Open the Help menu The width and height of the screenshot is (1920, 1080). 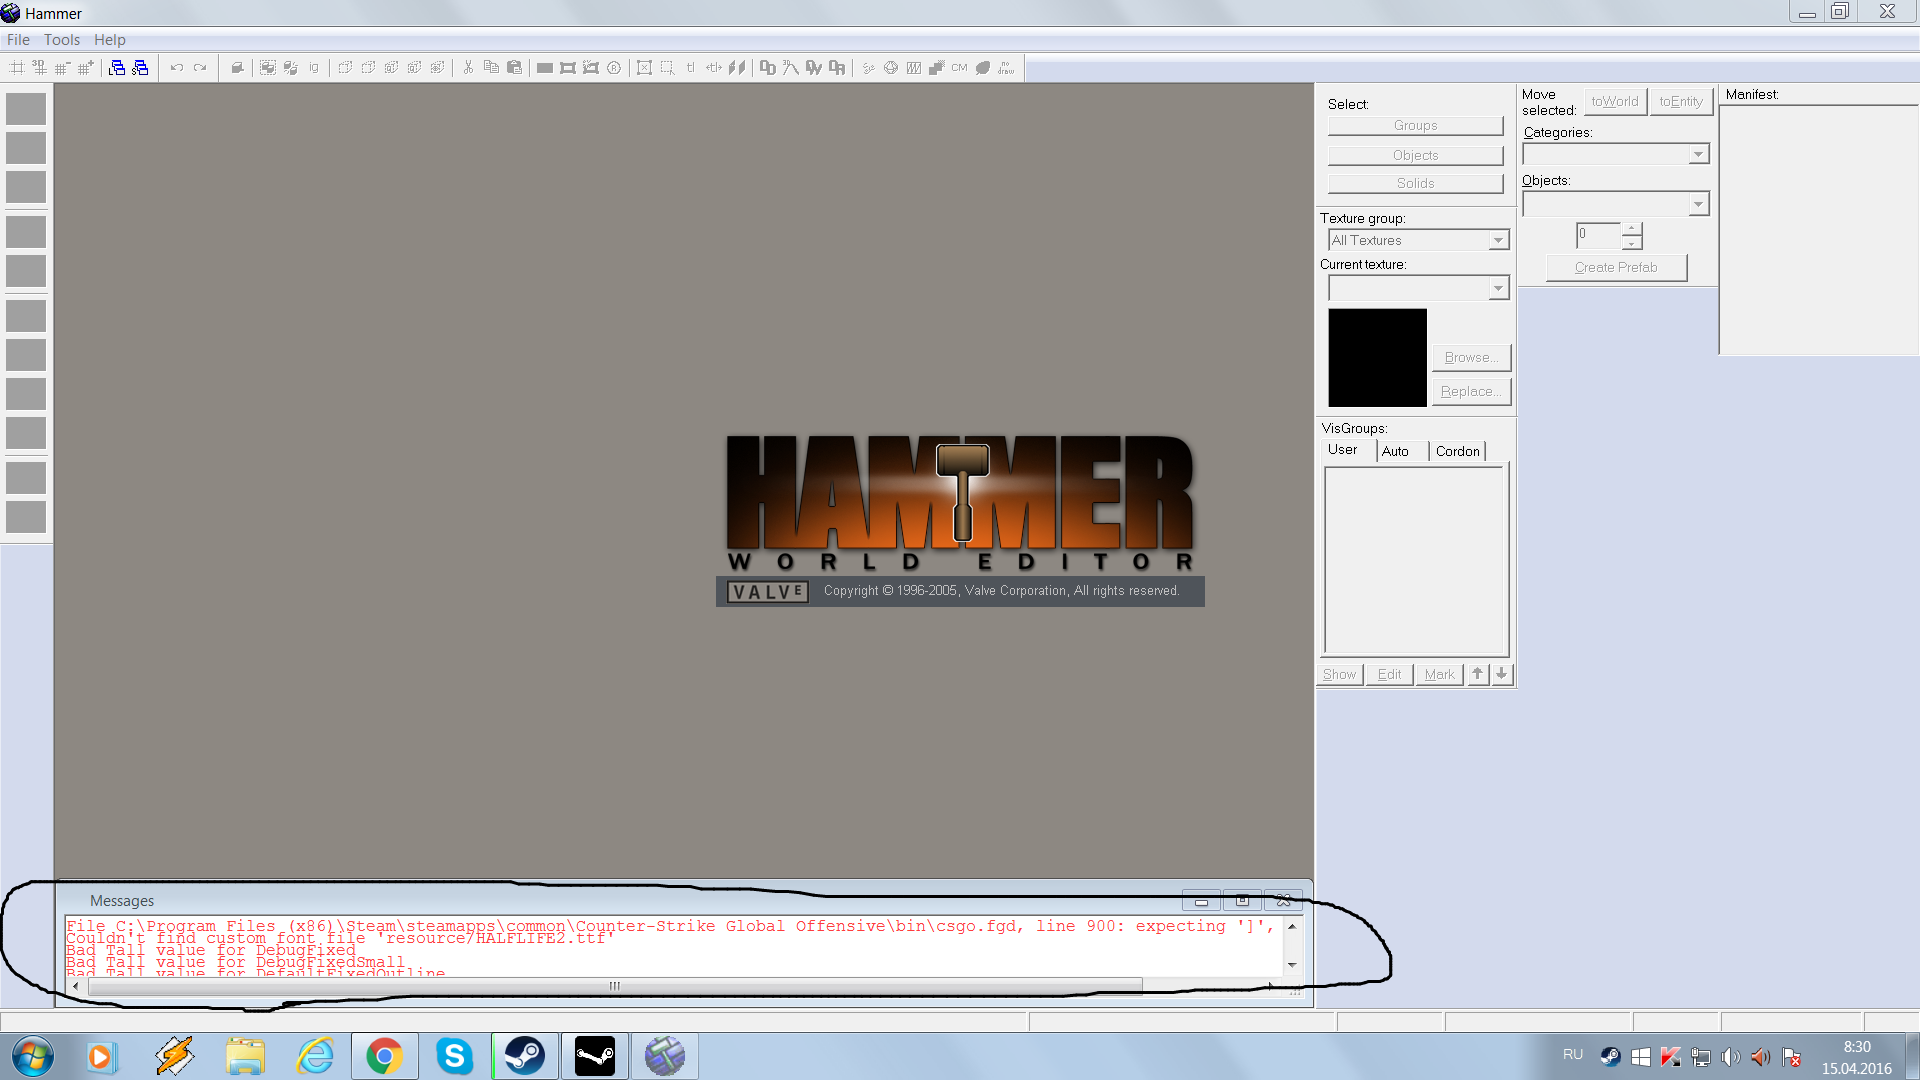tap(110, 40)
